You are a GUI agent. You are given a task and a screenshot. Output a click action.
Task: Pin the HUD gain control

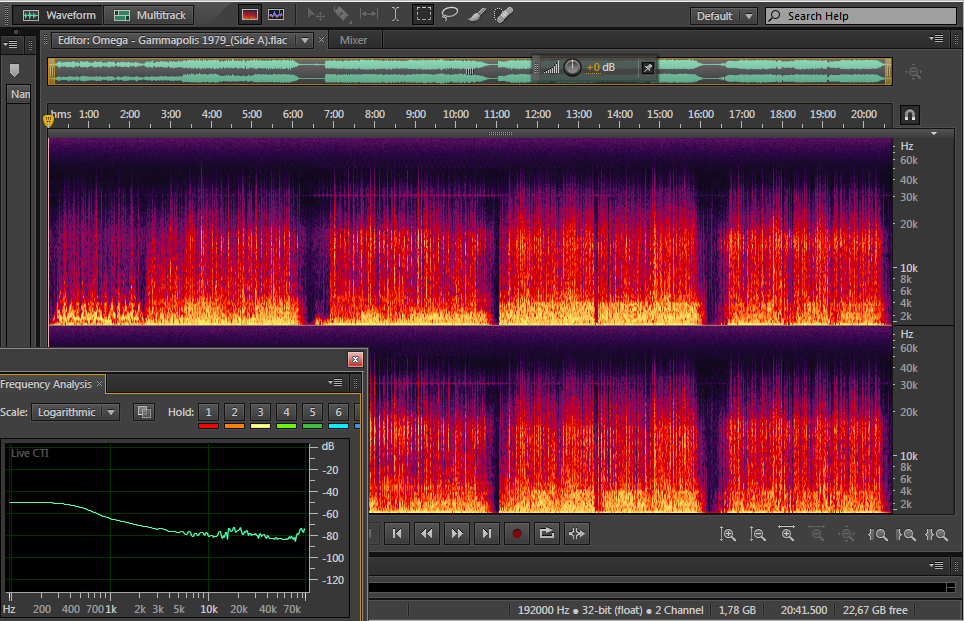point(647,68)
